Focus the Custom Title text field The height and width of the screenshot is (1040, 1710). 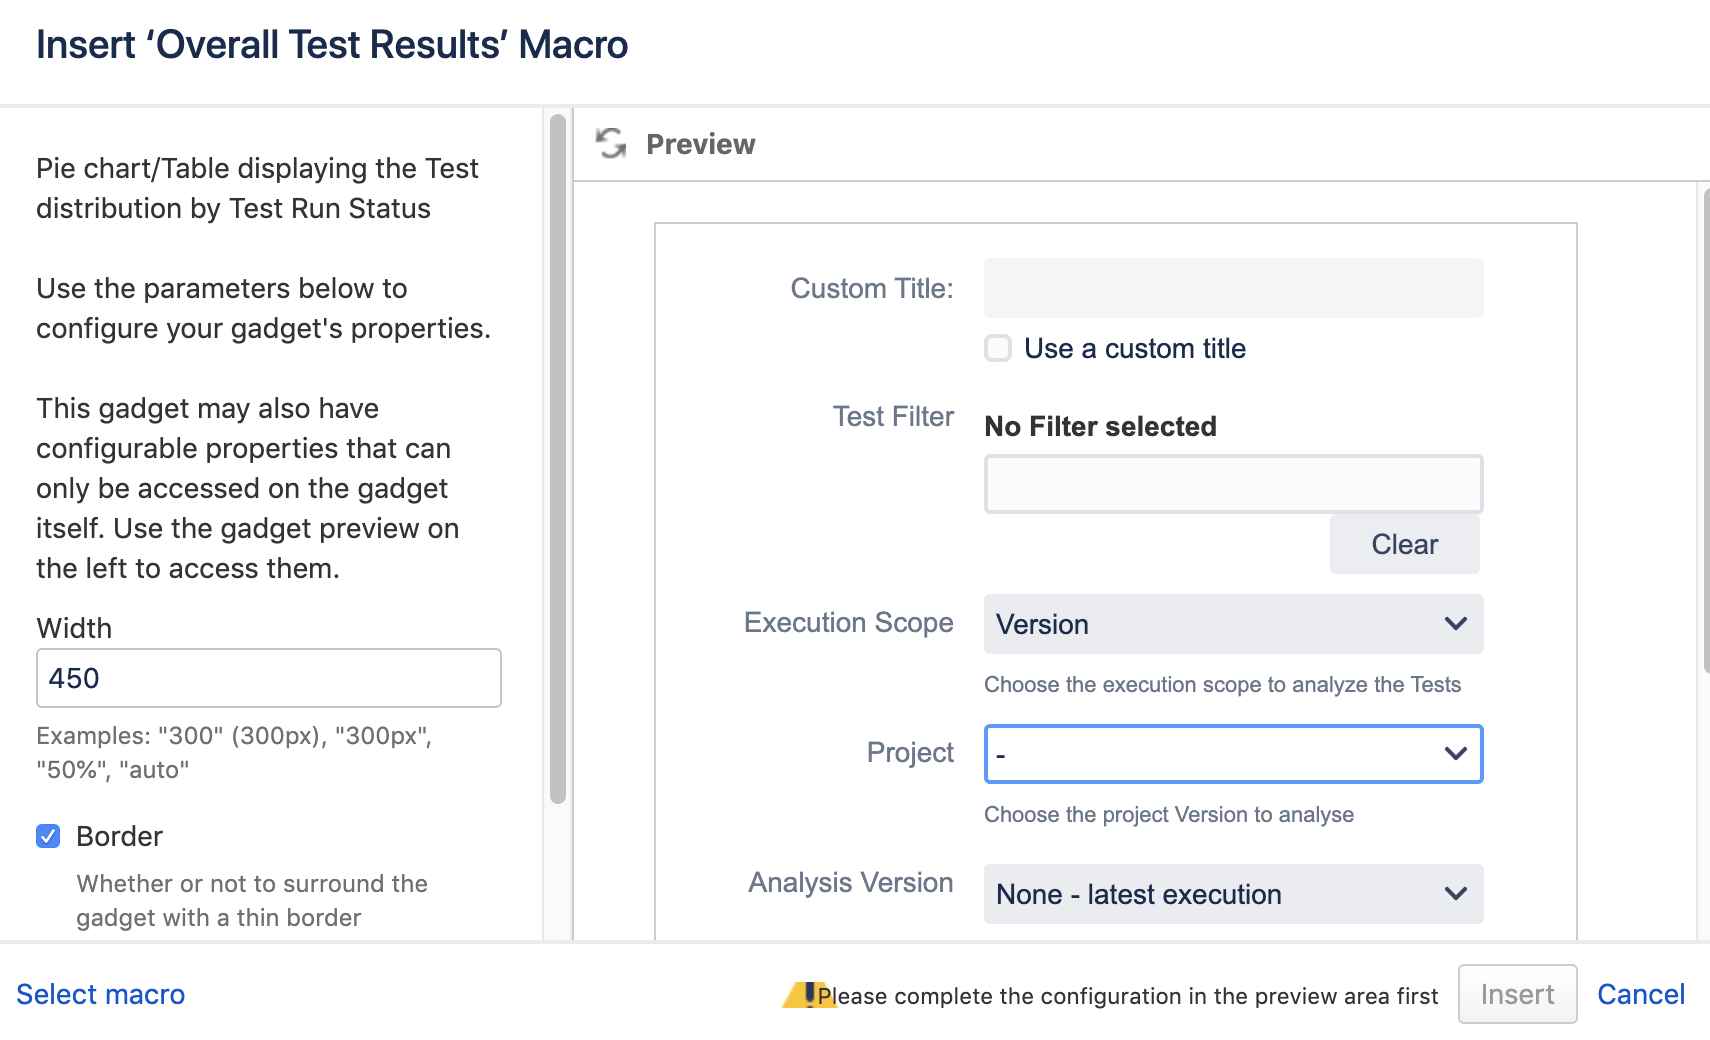(x=1233, y=288)
